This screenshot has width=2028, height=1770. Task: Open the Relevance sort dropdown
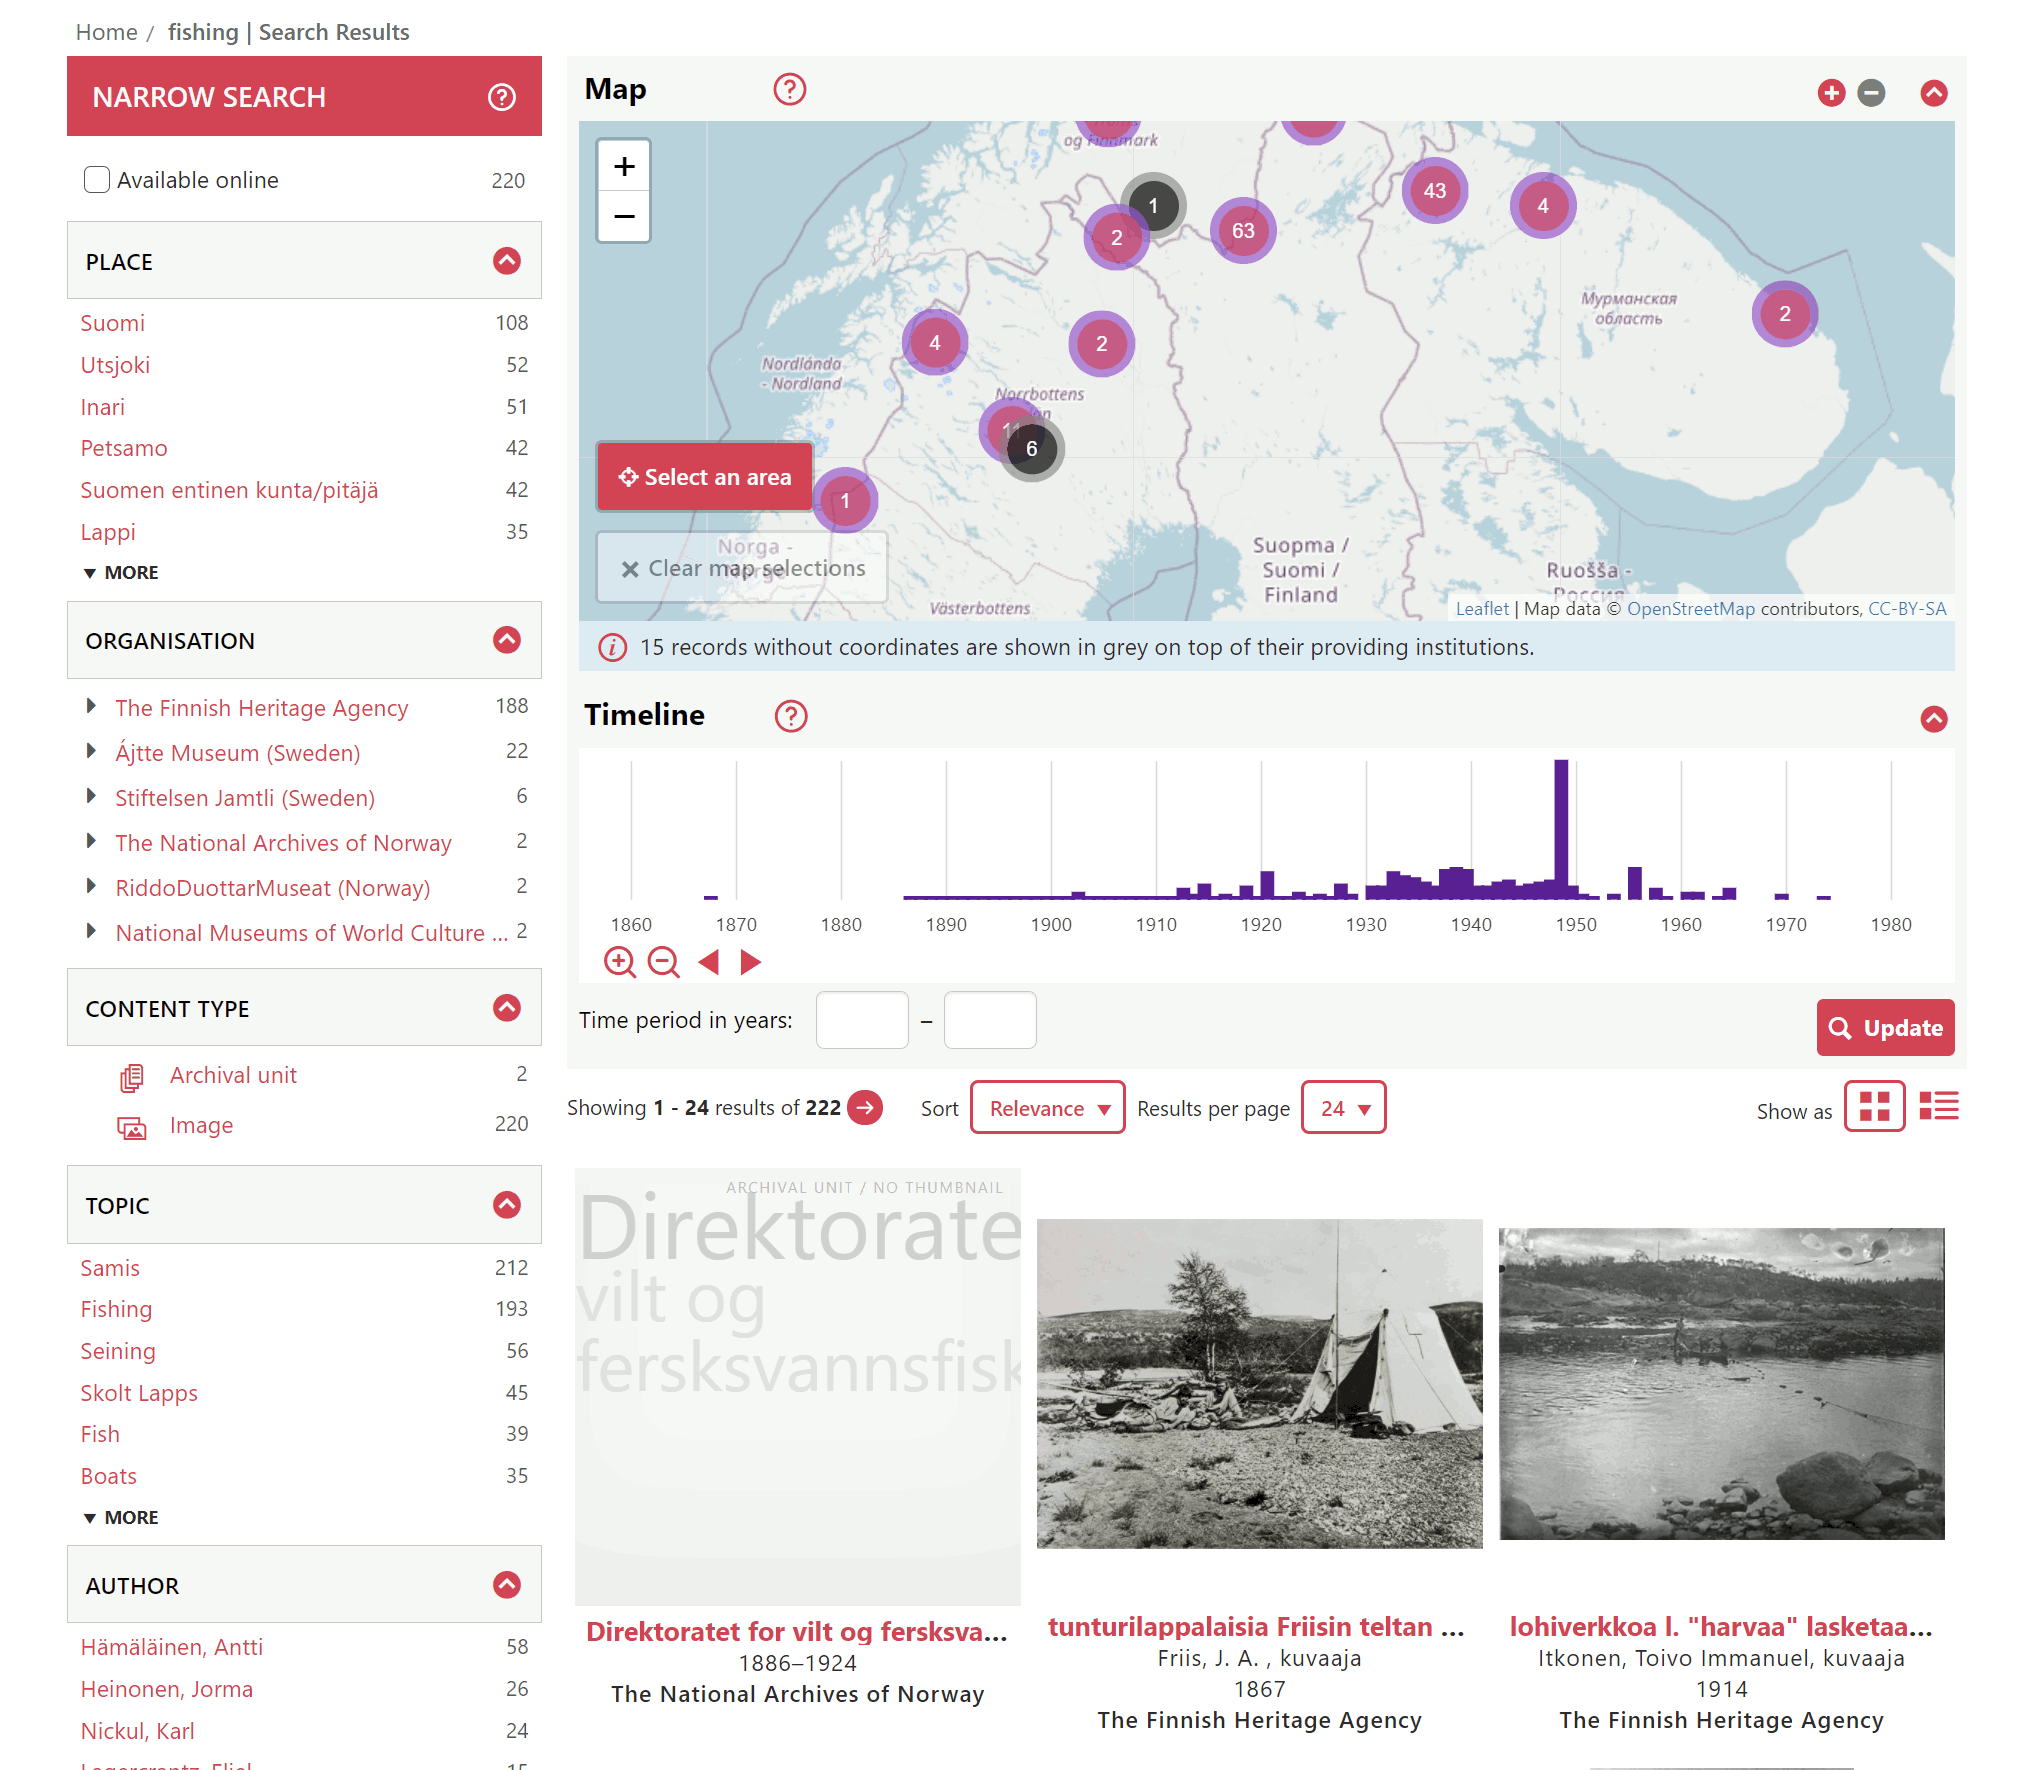click(x=1047, y=1108)
